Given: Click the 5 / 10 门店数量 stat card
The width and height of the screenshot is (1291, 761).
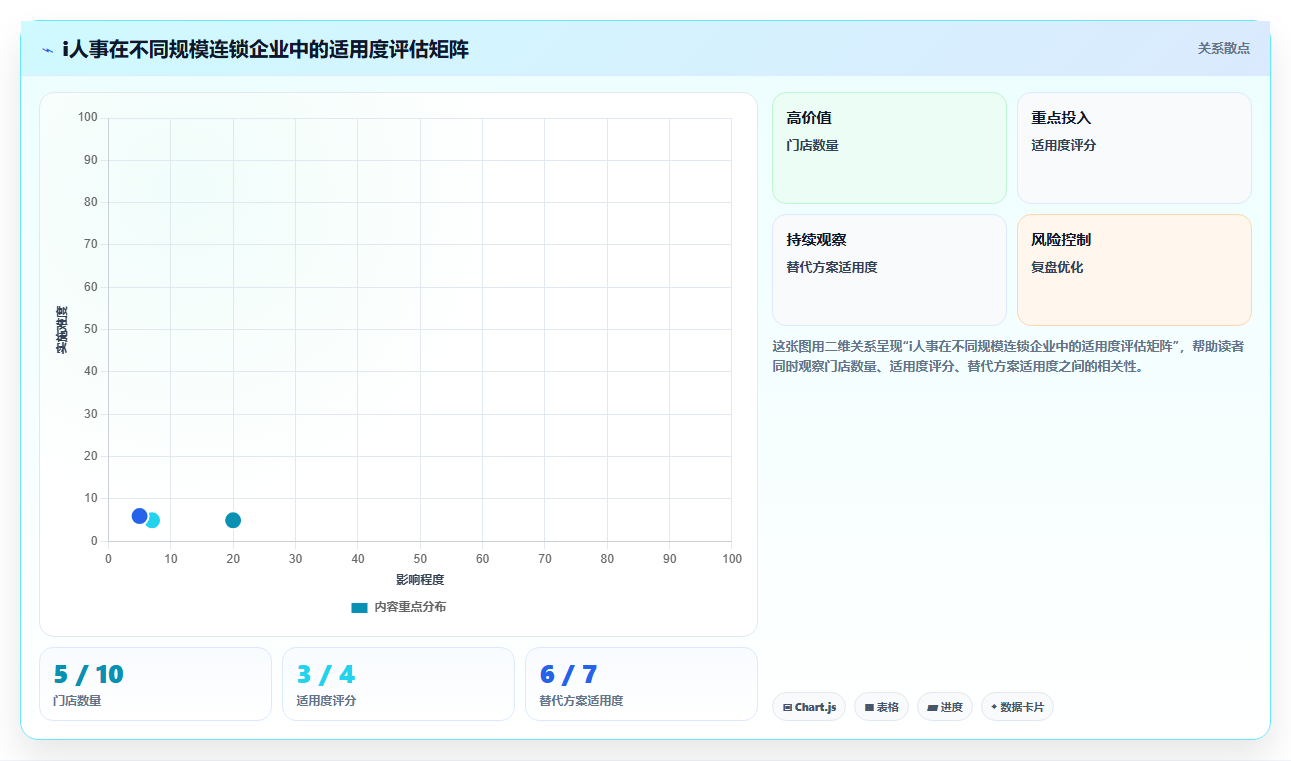Looking at the screenshot, I should 155,684.
